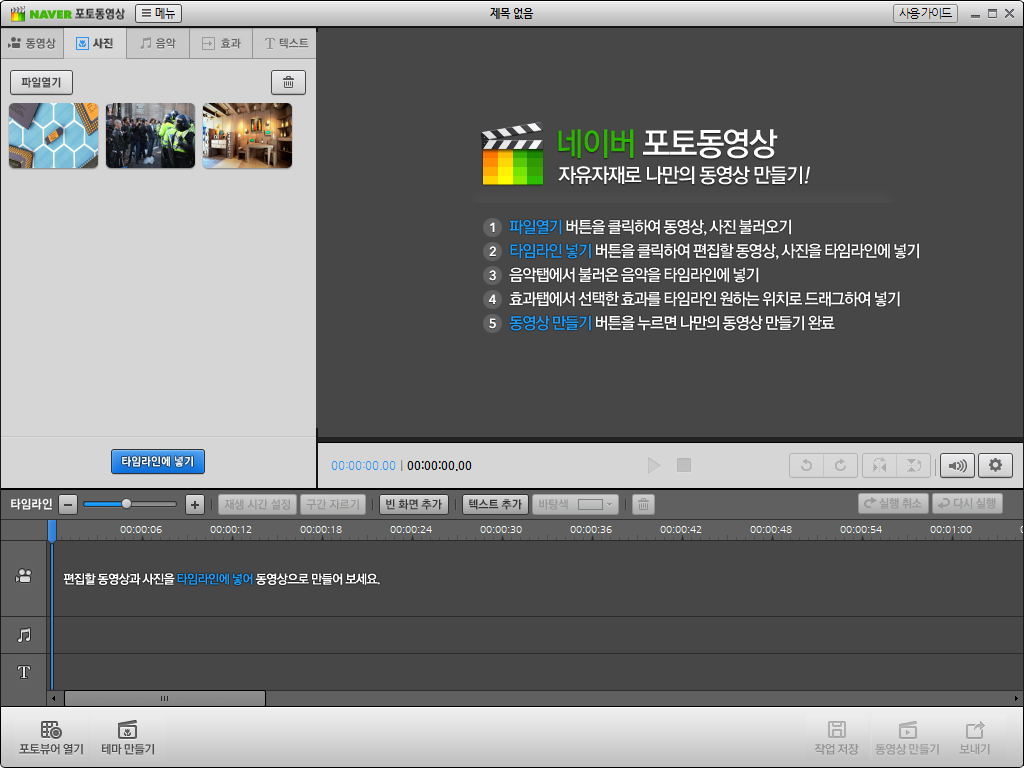Switch to the 사진 tab
The width and height of the screenshot is (1024, 768).
tap(95, 43)
